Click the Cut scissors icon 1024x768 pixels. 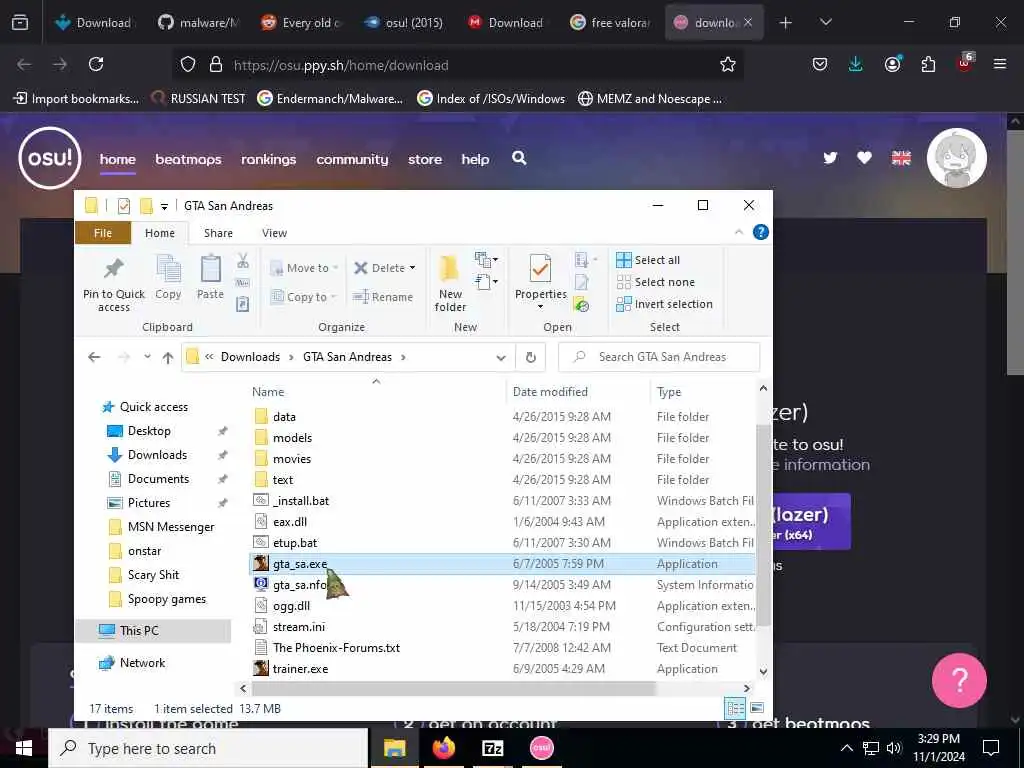point(243,261)
